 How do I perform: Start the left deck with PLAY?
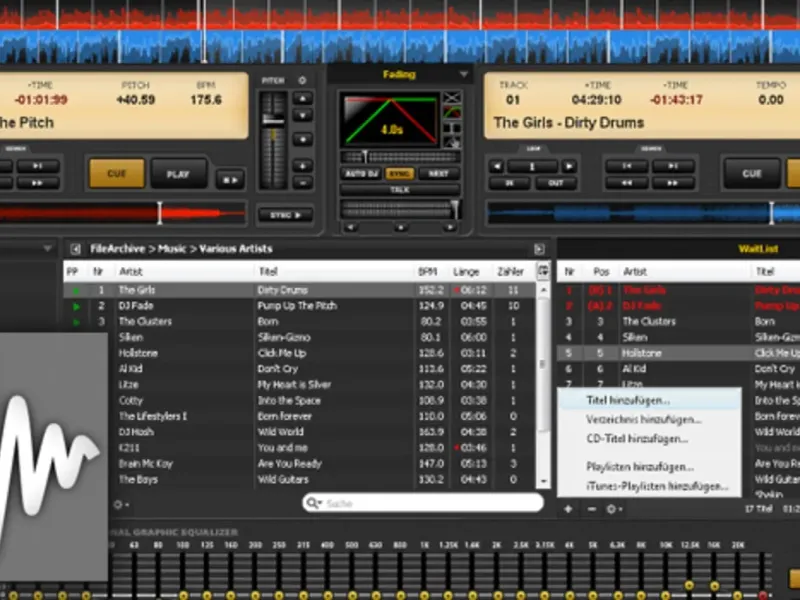click(179, 174)
